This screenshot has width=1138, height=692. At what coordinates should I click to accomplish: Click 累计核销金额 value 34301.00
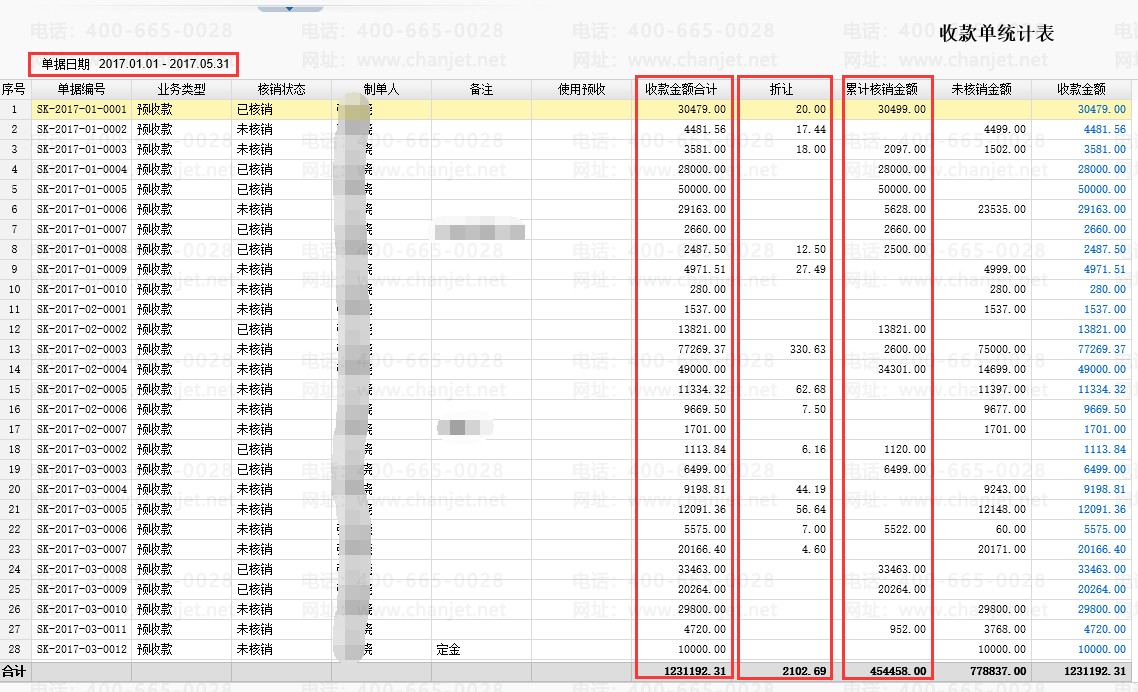pos(901,369)
